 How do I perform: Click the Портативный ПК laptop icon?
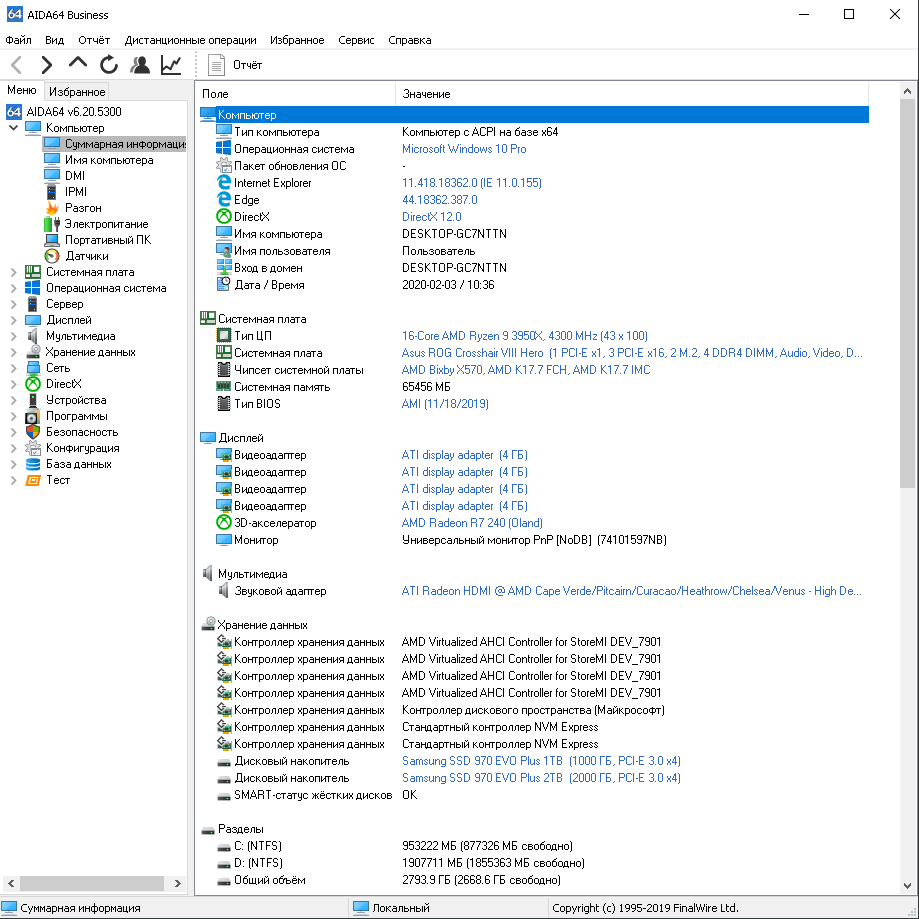tap(52, 240)
